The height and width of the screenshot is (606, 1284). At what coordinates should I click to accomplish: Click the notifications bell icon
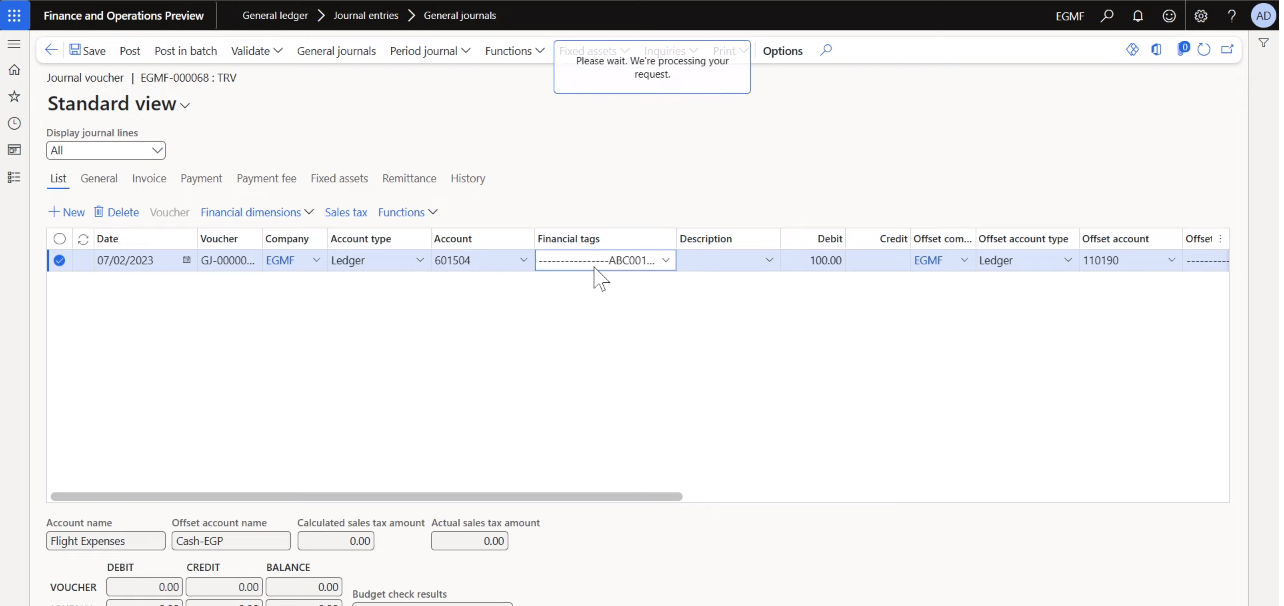(x=1138, y=16)
